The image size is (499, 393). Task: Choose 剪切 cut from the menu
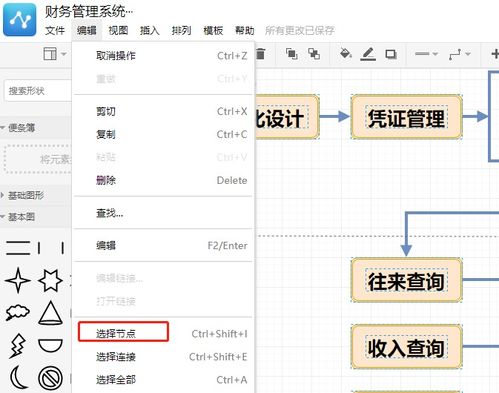163,111
